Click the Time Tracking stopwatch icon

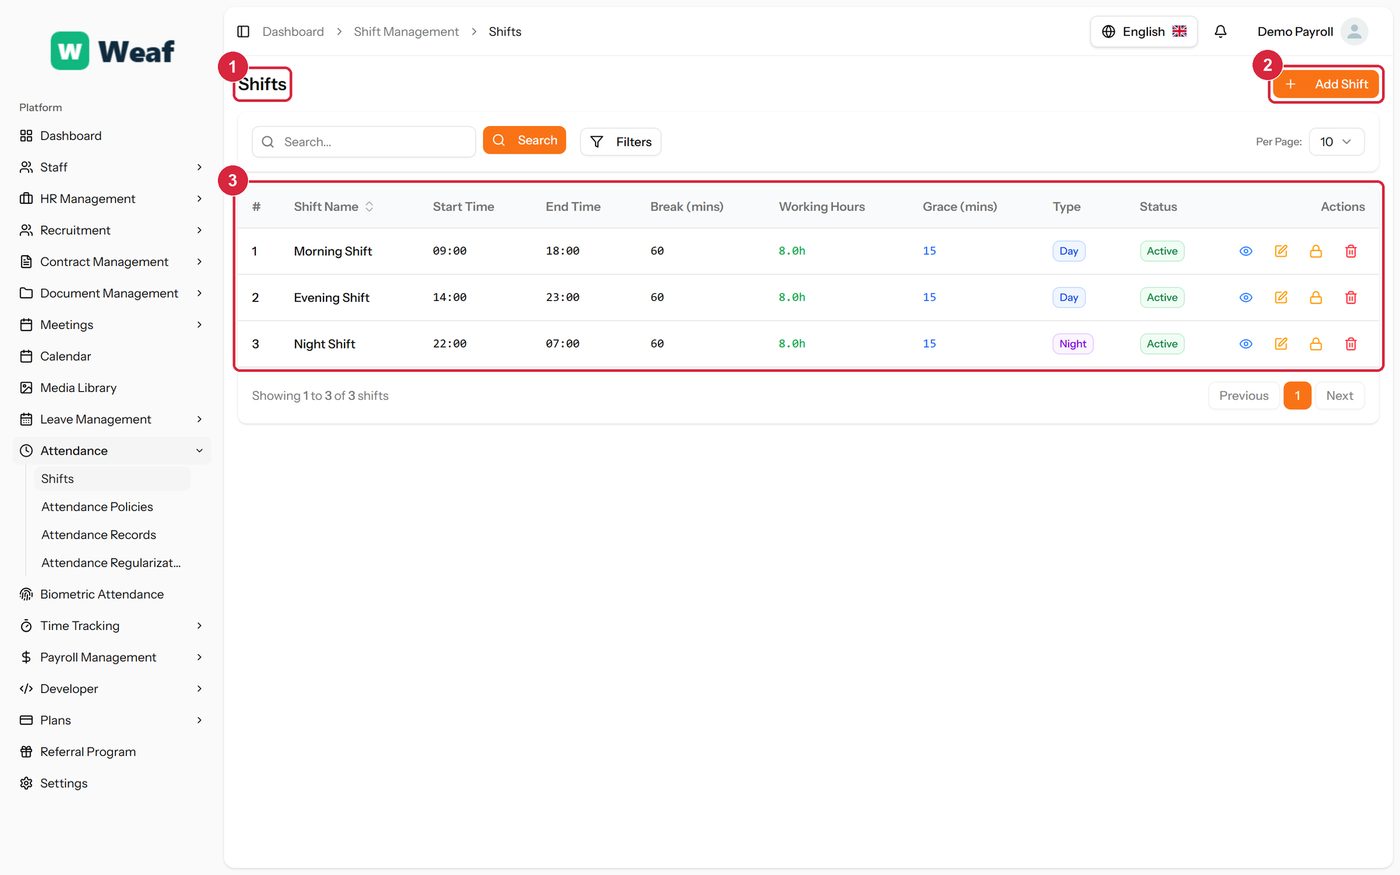click(26, 626)
